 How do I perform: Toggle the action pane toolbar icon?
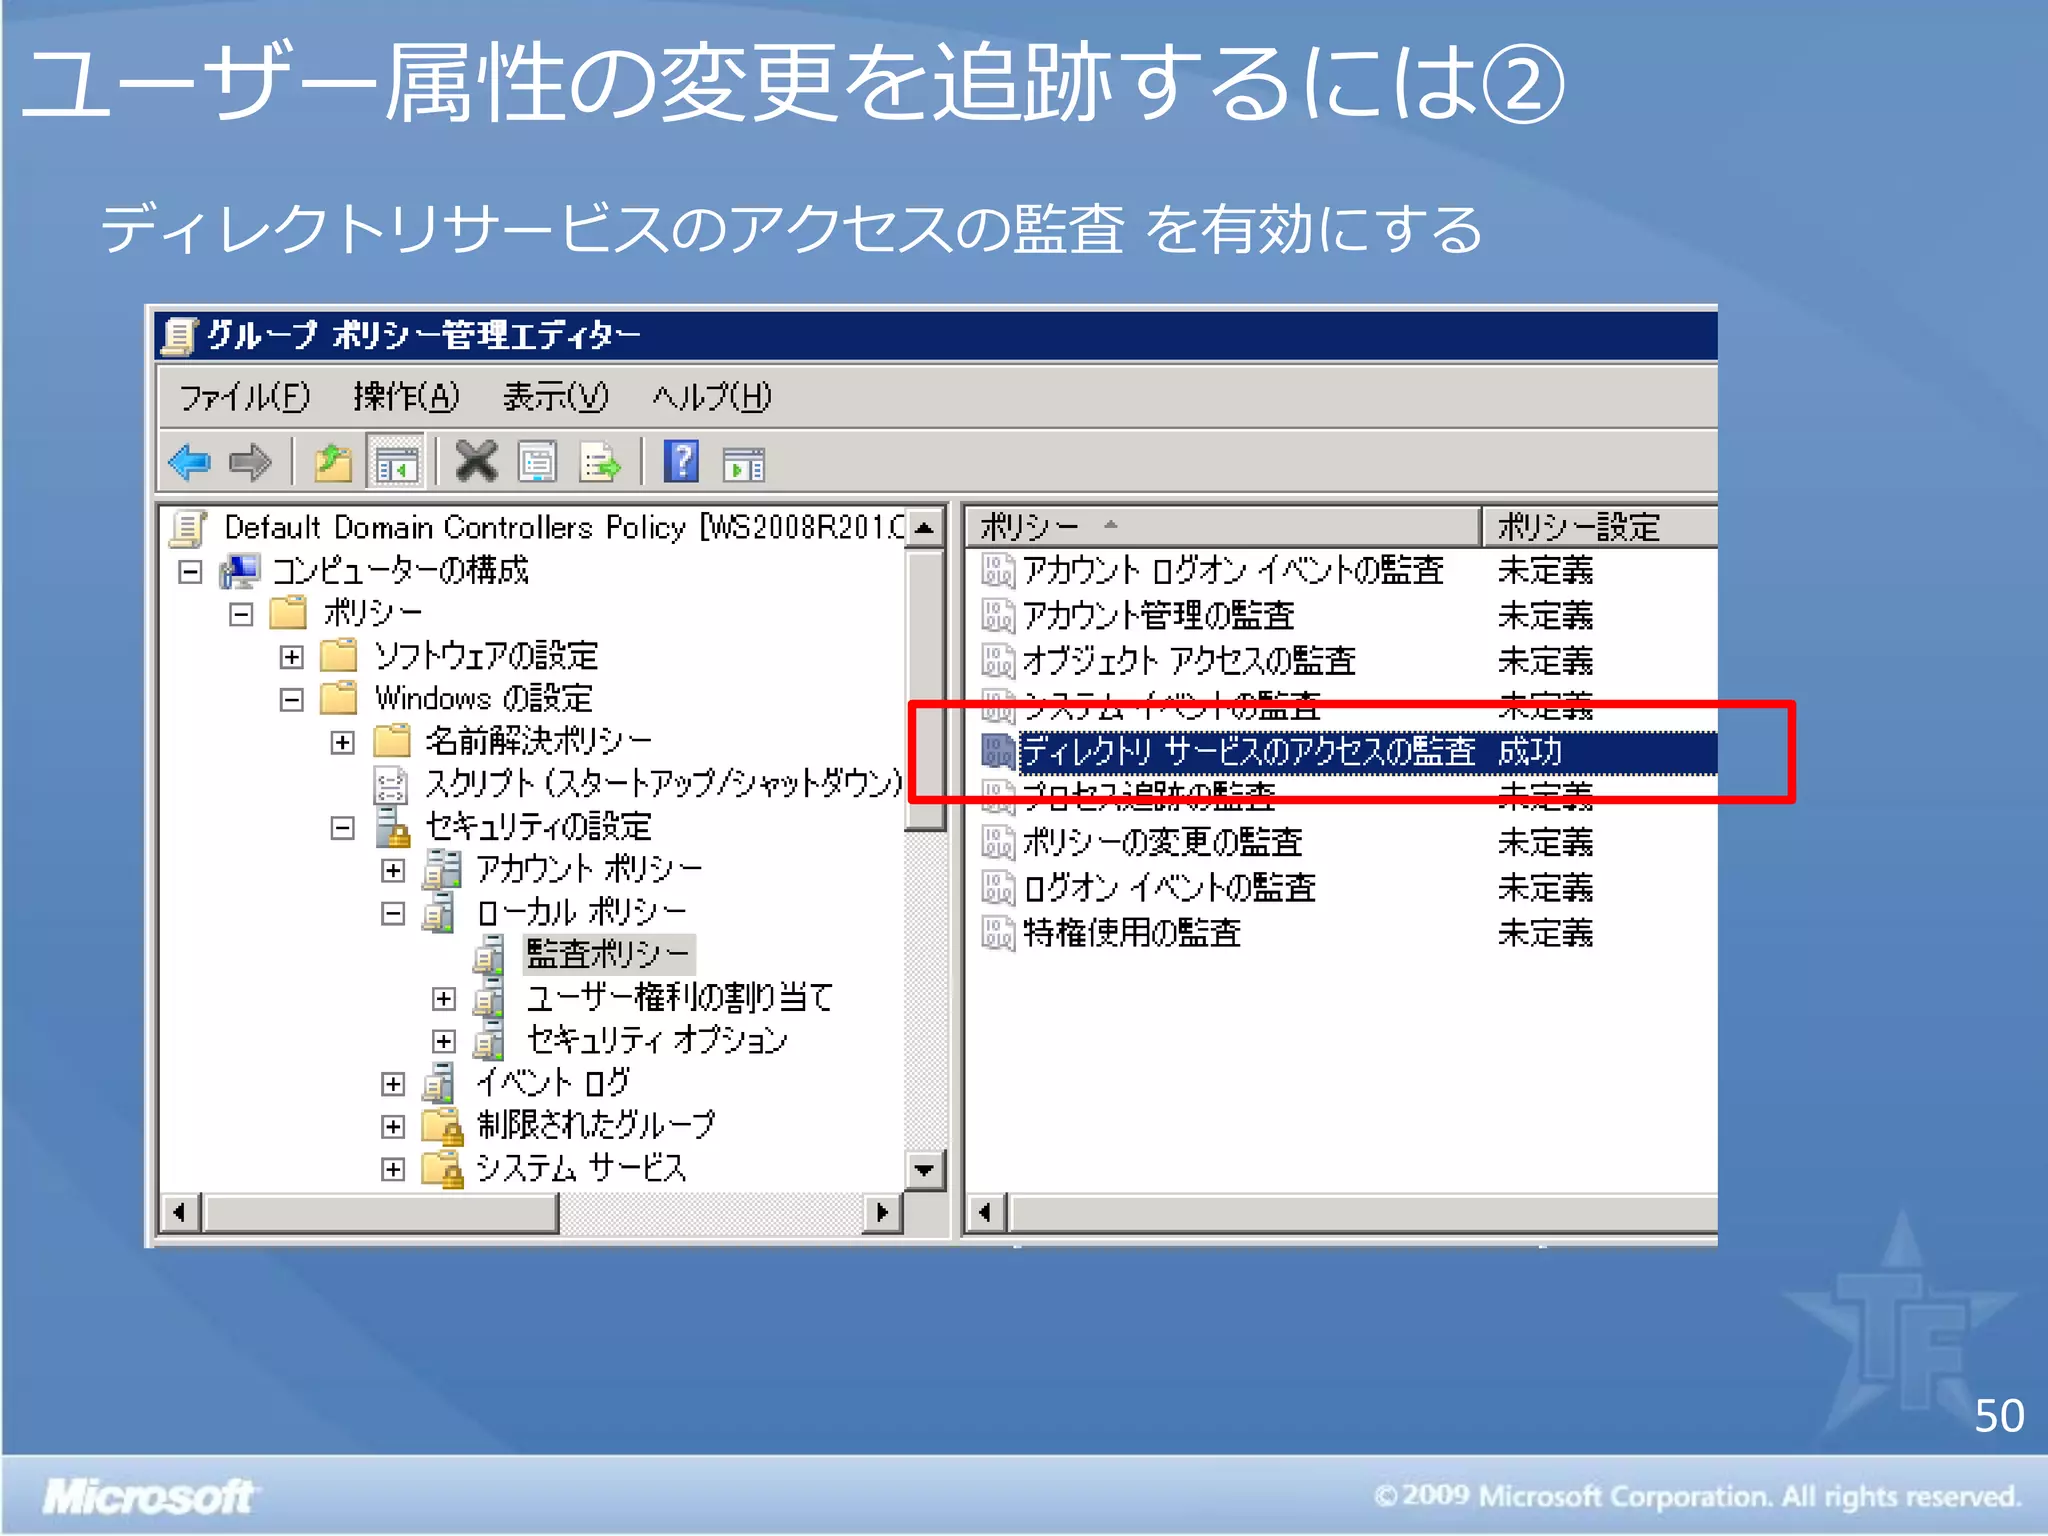(x=744, y=465)
